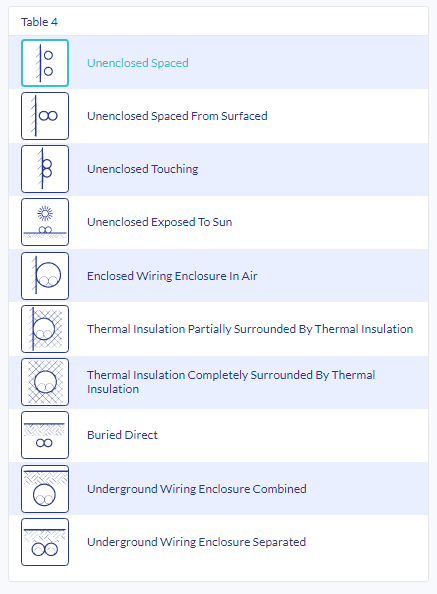Select the Unenclosed Spaced installation icon

tap(45, 63)
